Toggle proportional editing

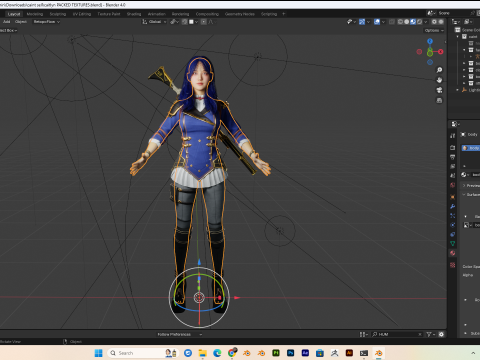tap(204, 22)
